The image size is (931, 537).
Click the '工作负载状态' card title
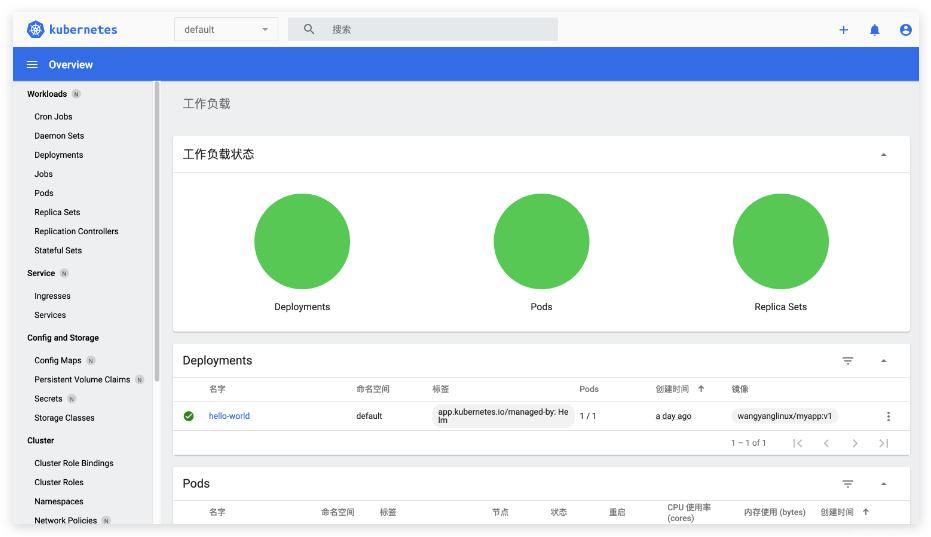point(218,154)
